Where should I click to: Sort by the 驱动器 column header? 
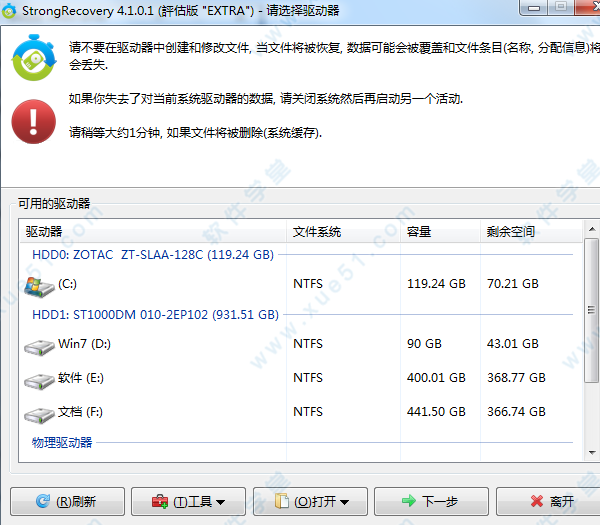tap(152, 231)
